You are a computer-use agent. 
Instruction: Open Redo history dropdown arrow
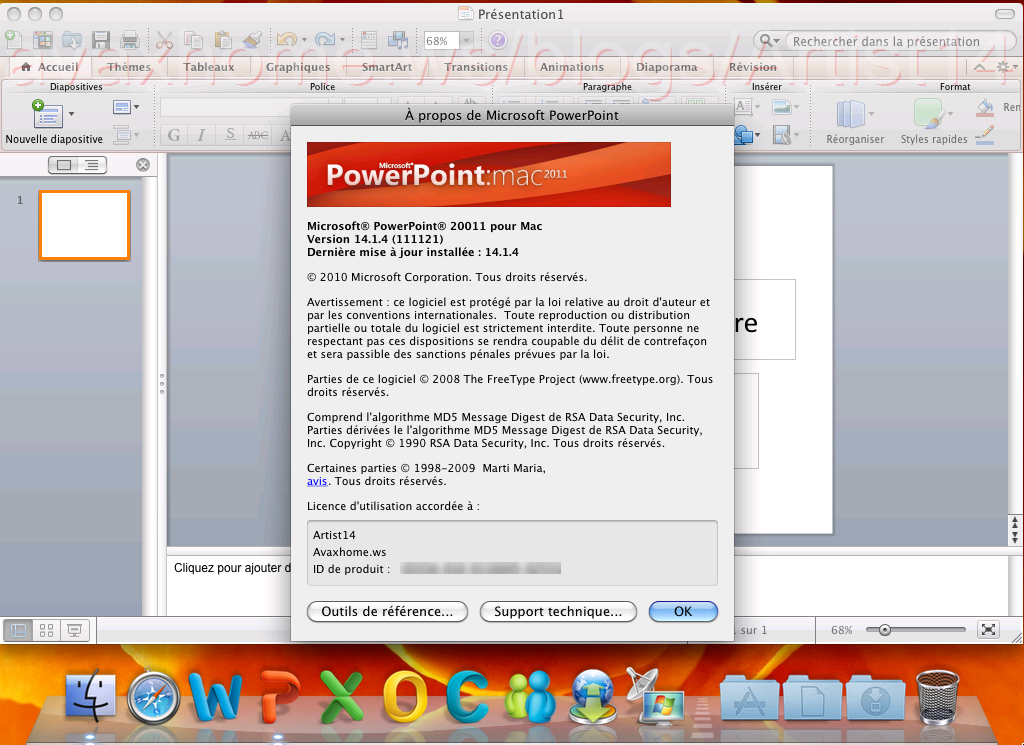pyautogui.click(x=343, y=41)
